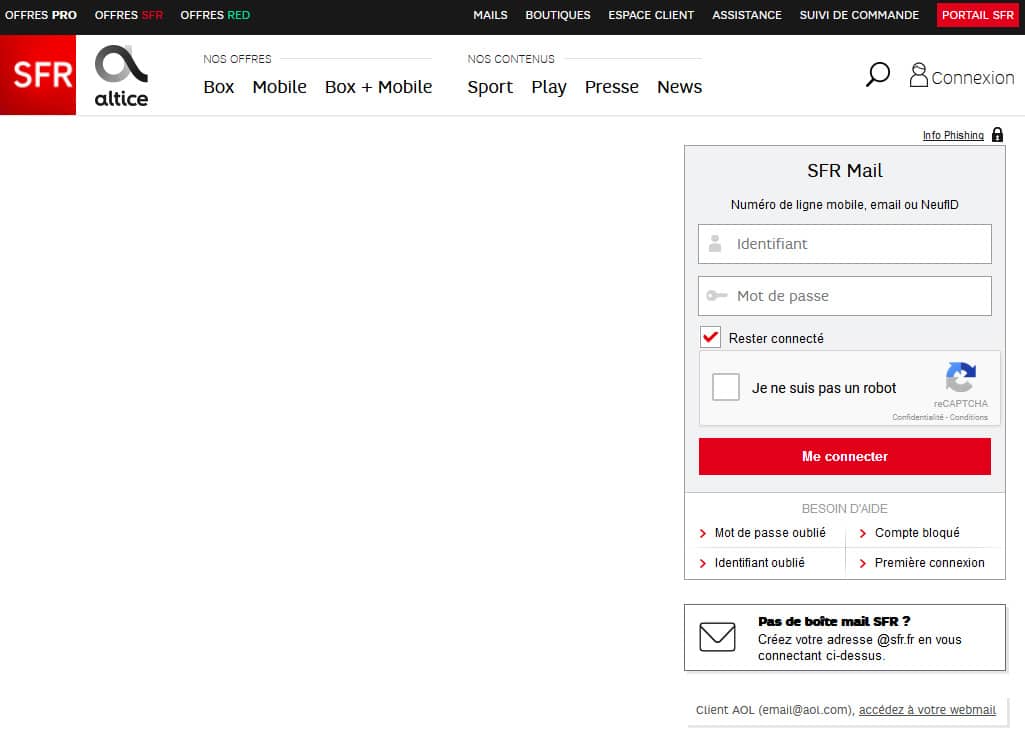Open Suivi de commande in the top bar
This screenshot has height=737, width=1025.
859,15
